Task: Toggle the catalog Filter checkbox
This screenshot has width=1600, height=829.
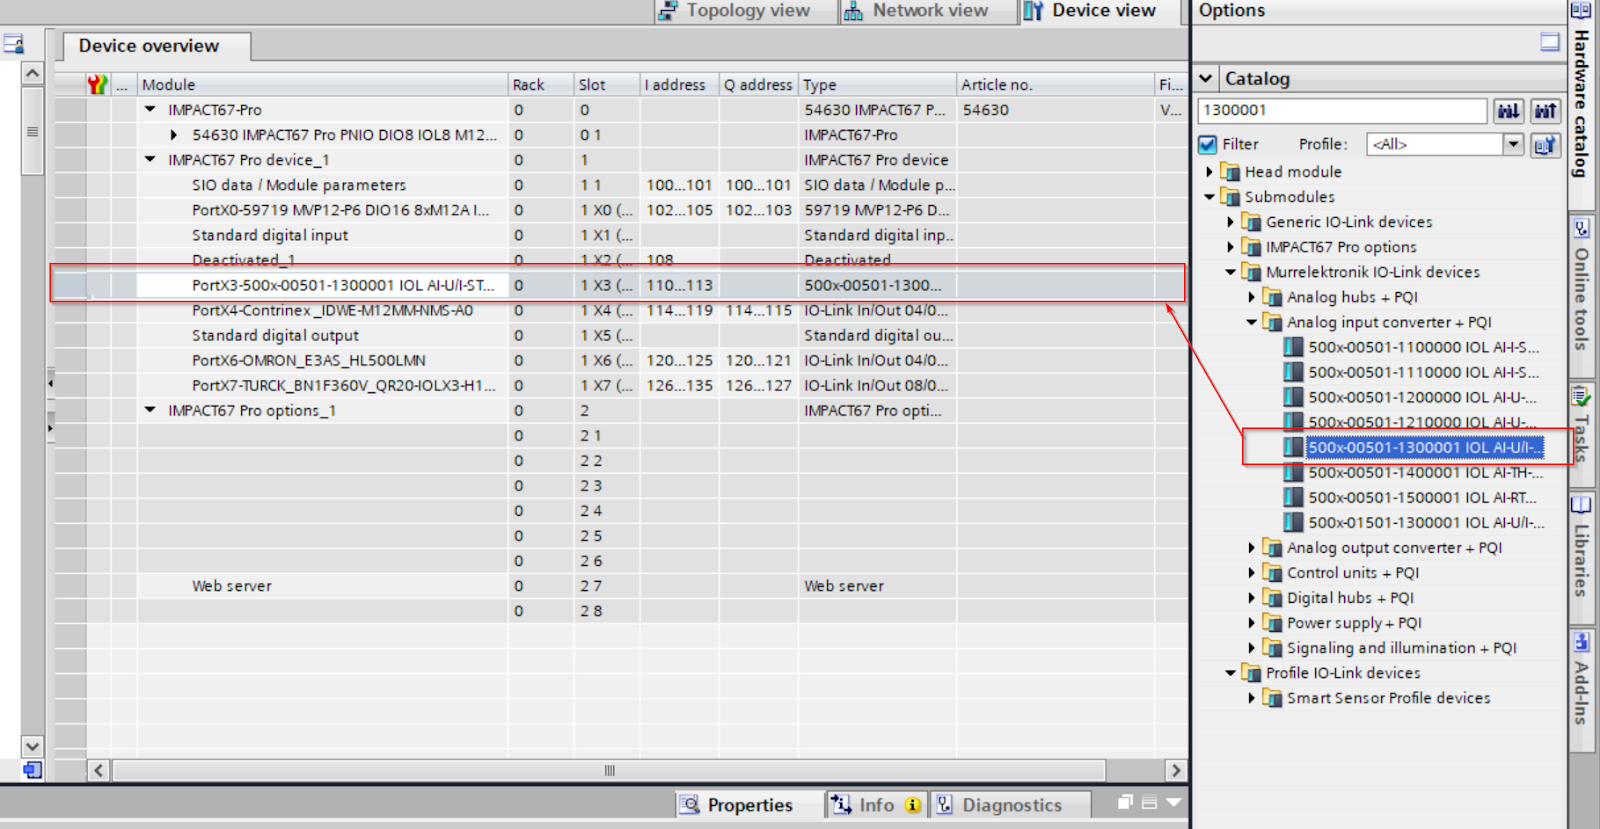Action: coord(1208,144)
